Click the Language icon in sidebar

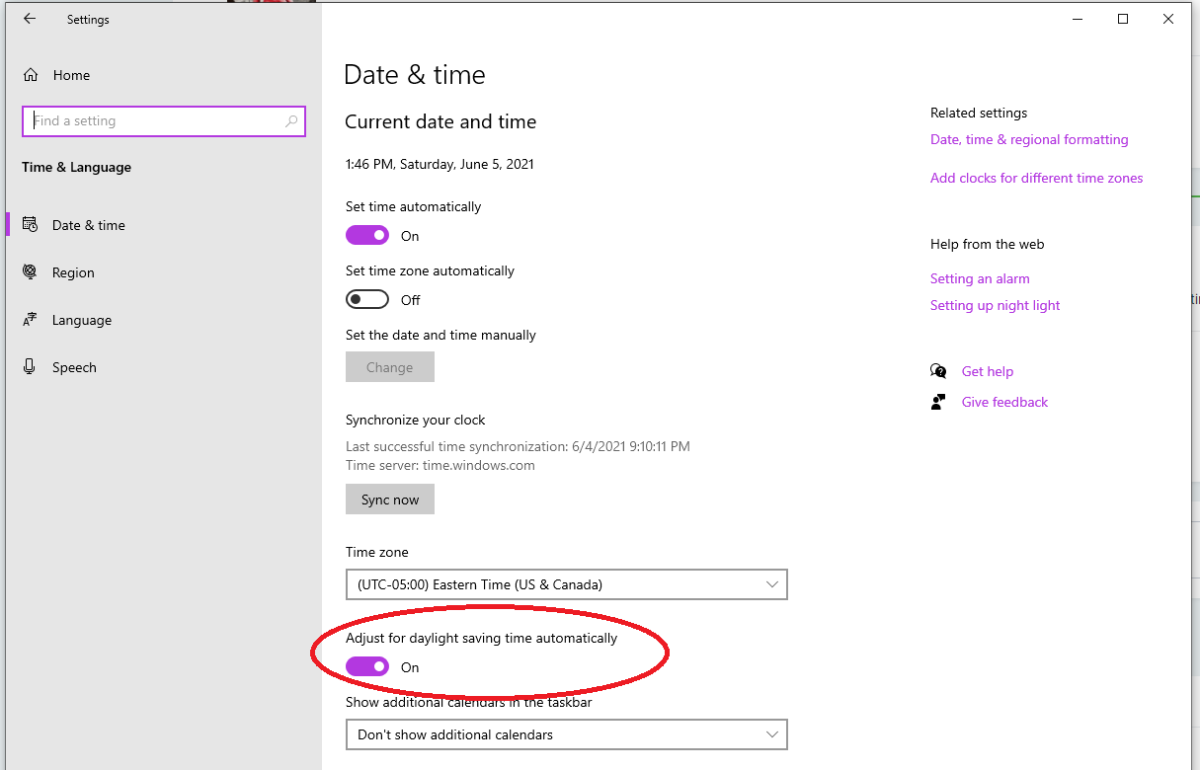[x=31, y=320]
